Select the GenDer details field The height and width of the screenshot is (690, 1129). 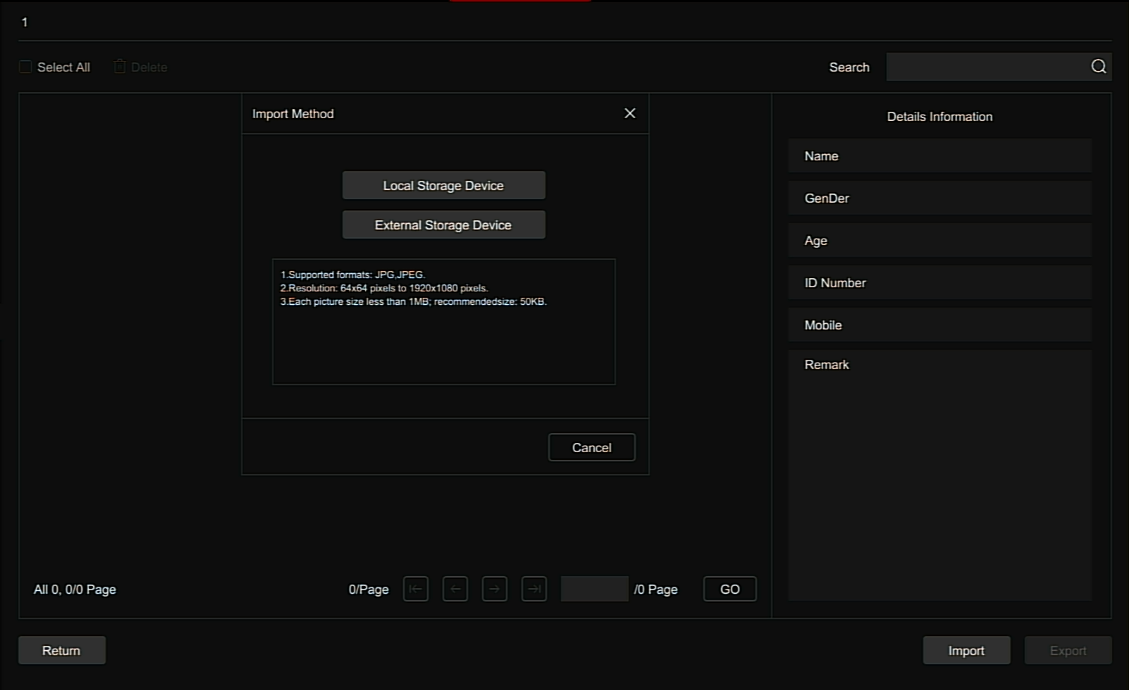940,198
